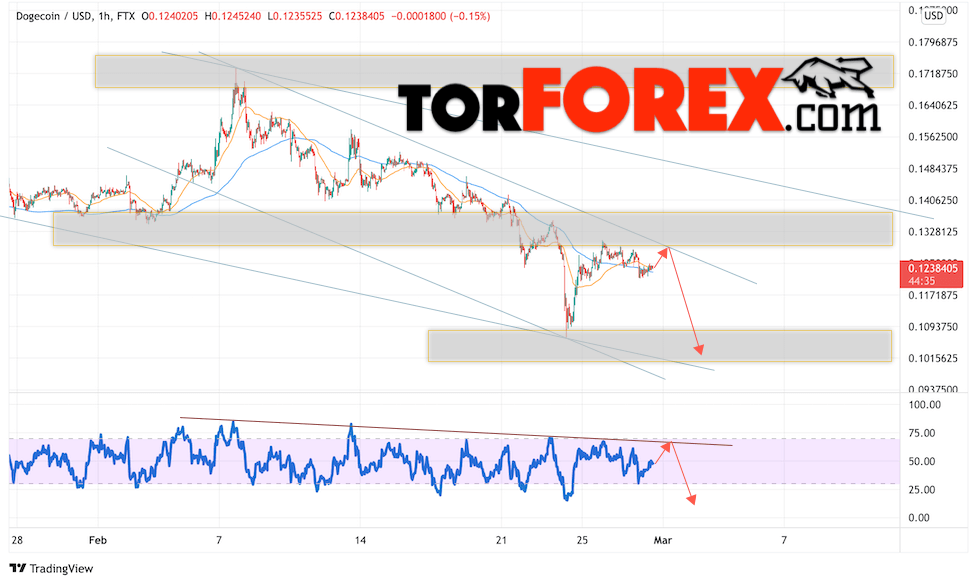
Task: Click the RSI 50.00 scale label
Action: pyautogui.click(x=922, y=461)
